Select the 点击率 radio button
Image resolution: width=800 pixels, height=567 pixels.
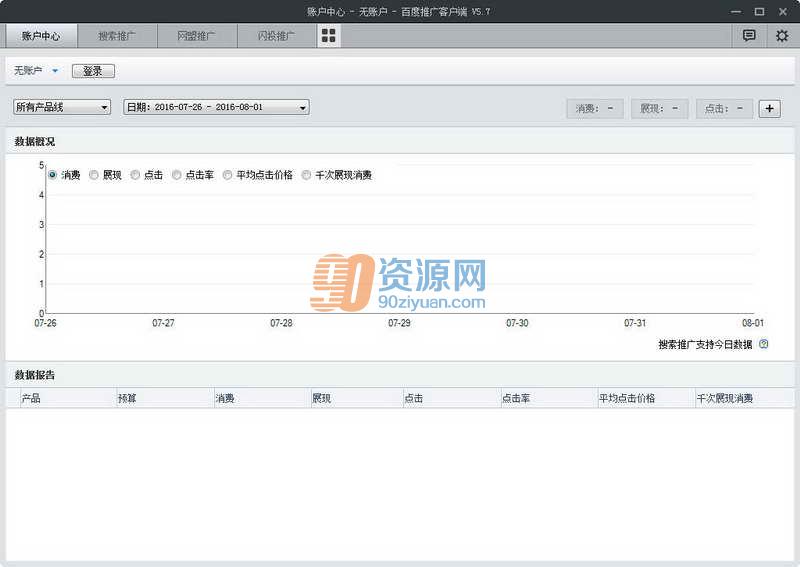click(177, 175)
